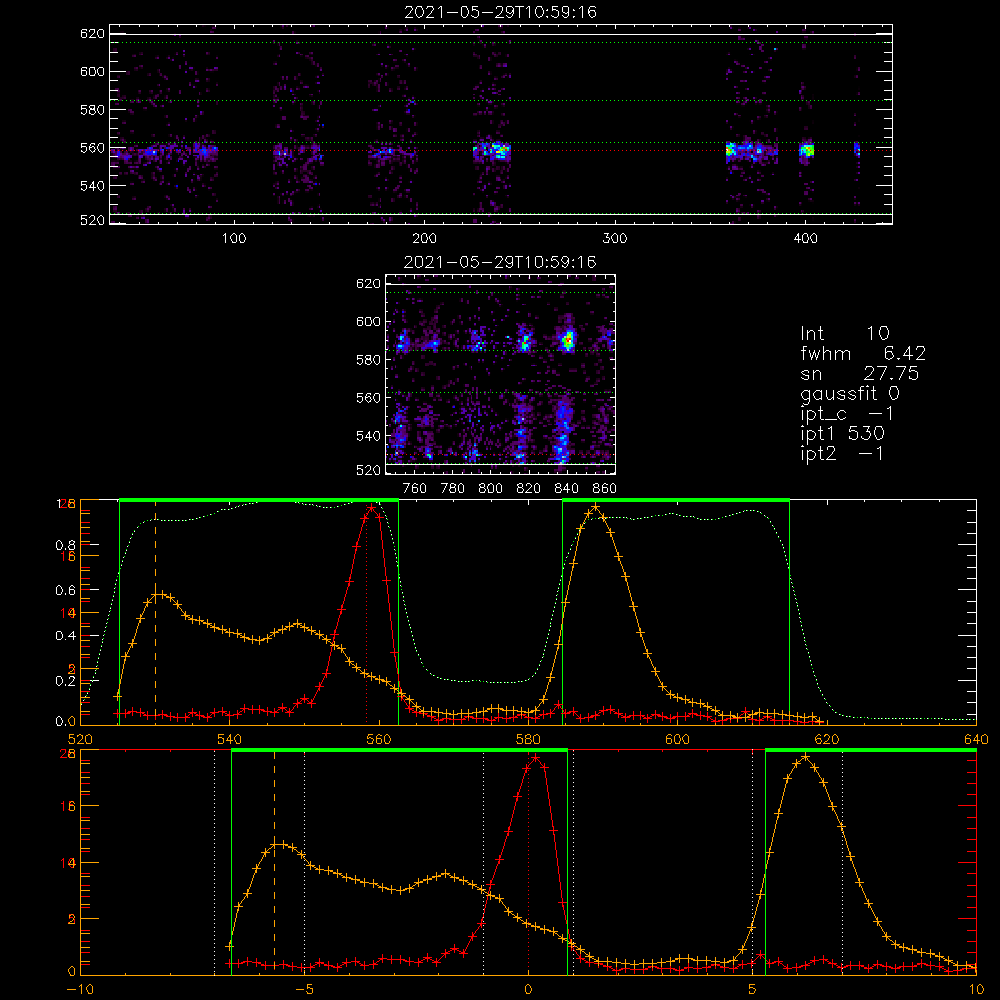Image resolution: width=1000 pixels, height=1000 pixels.
Task: Click x-axis label 200 of top spectrogram
Action: click(424, 239)
